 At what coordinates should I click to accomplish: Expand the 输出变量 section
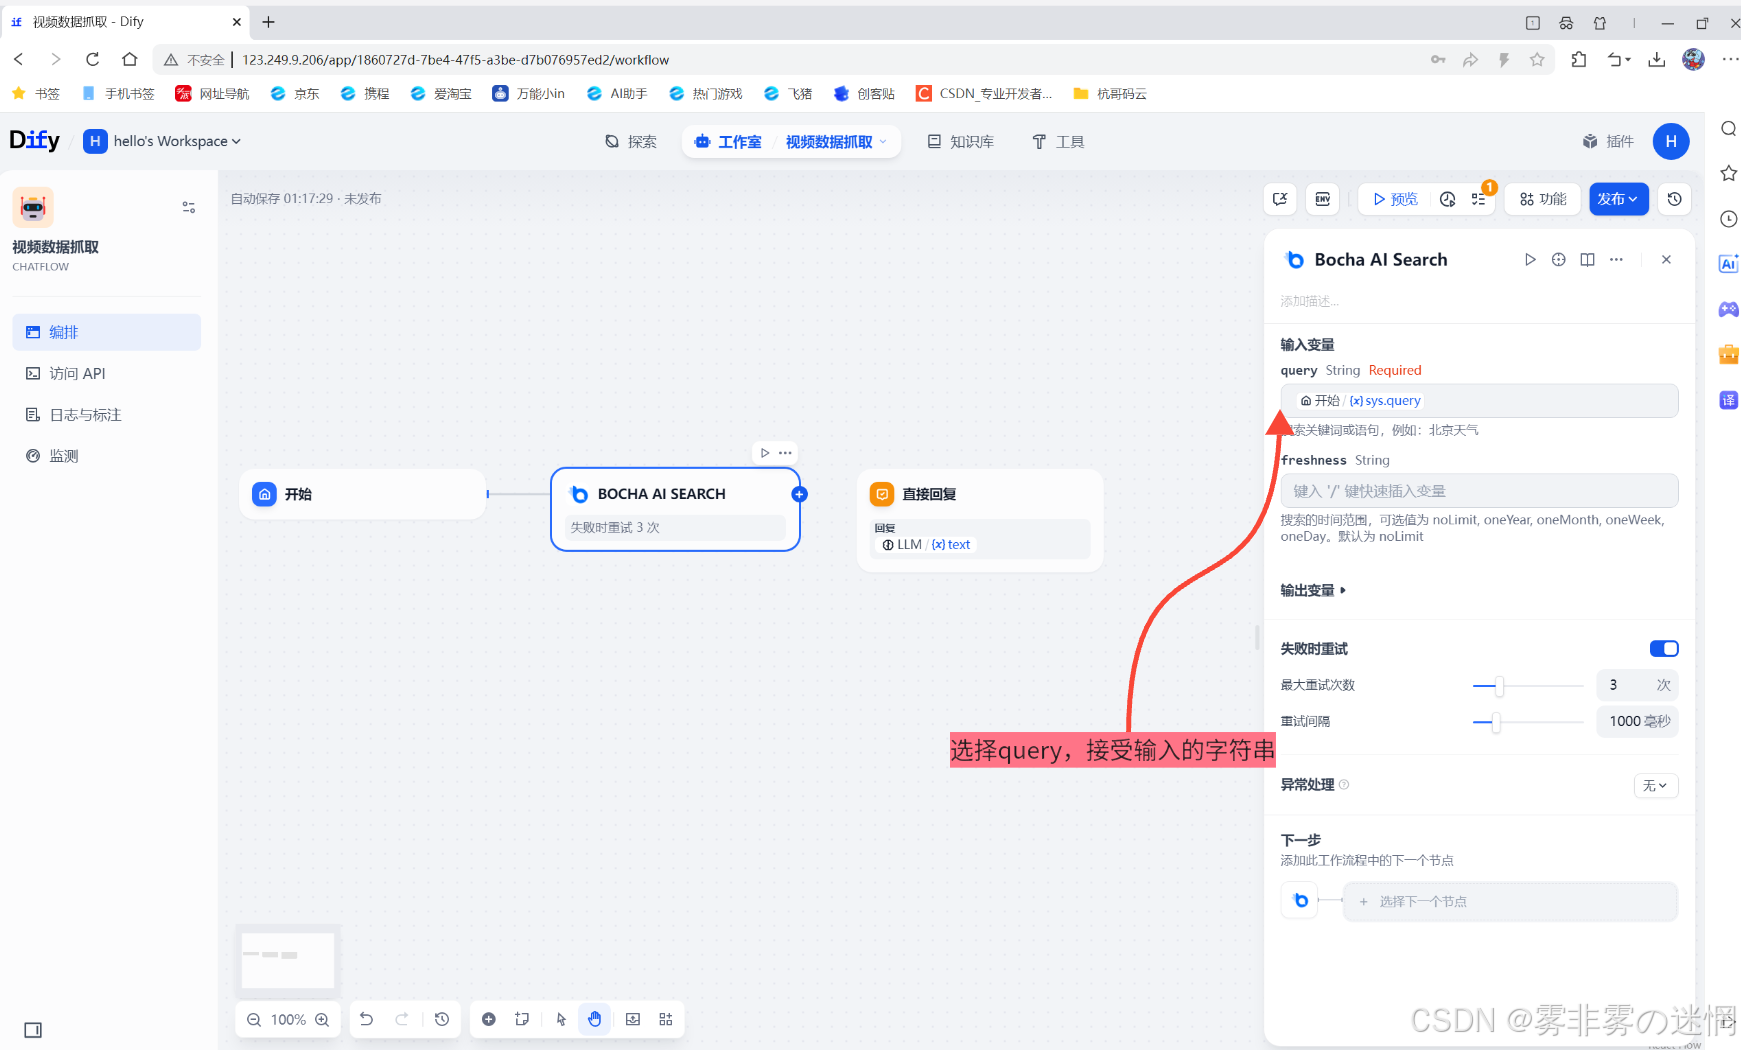tap(1313, 591)
